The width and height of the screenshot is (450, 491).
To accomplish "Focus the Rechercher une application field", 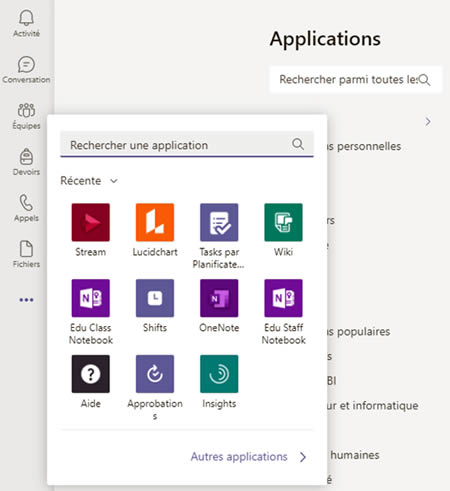I will 187,144.
